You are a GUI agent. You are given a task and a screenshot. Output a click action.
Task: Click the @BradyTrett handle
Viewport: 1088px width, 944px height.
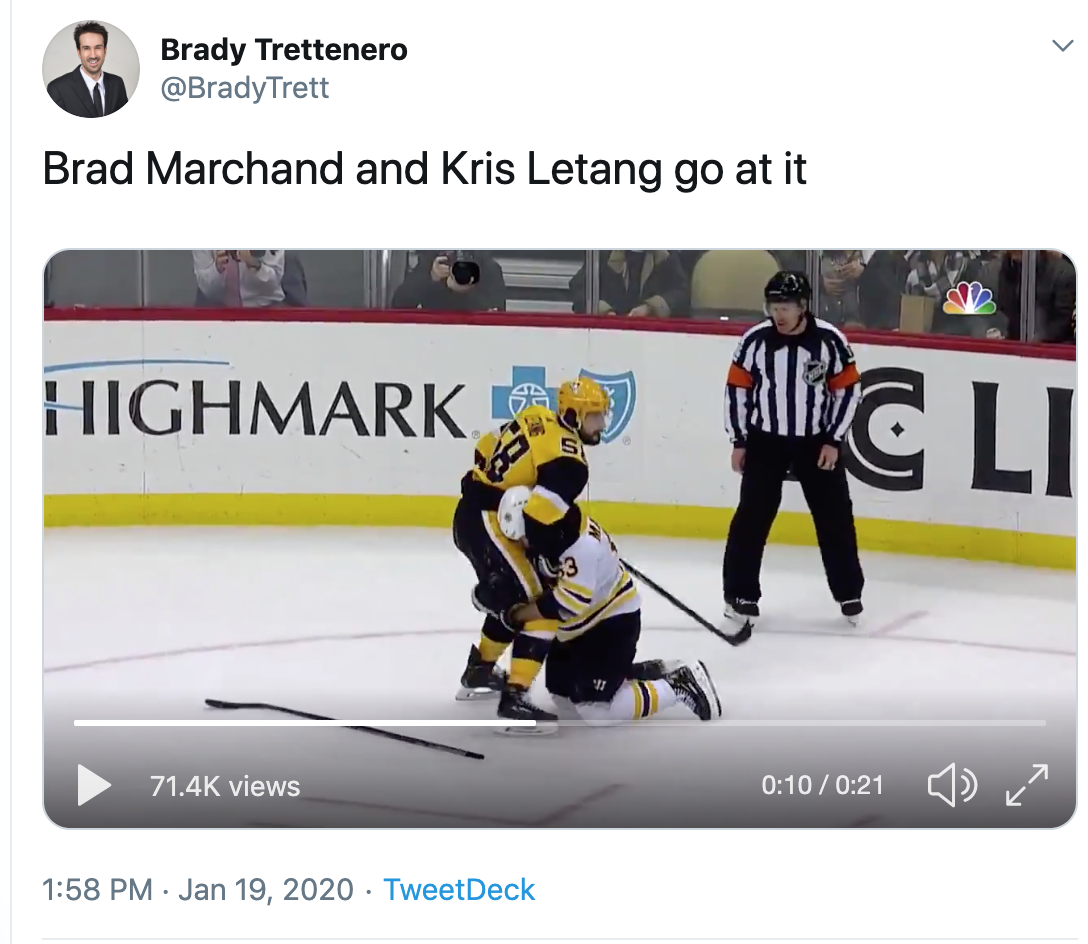[245, 88]
